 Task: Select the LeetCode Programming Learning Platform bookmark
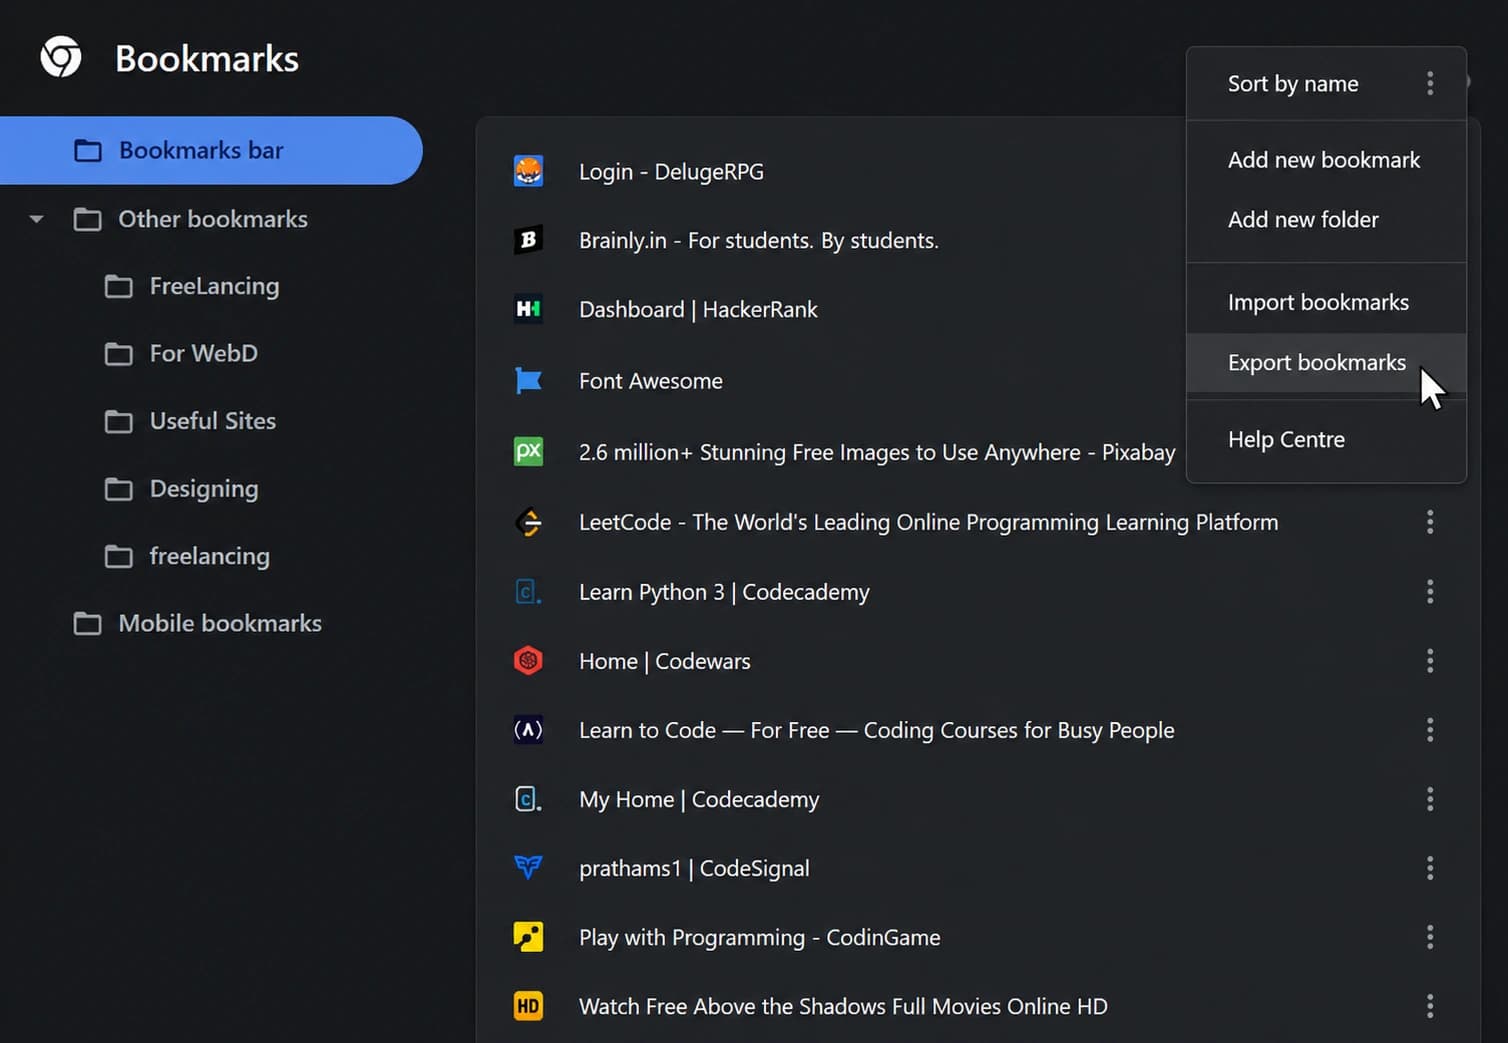pyautogui.click(x=928, y=522)
